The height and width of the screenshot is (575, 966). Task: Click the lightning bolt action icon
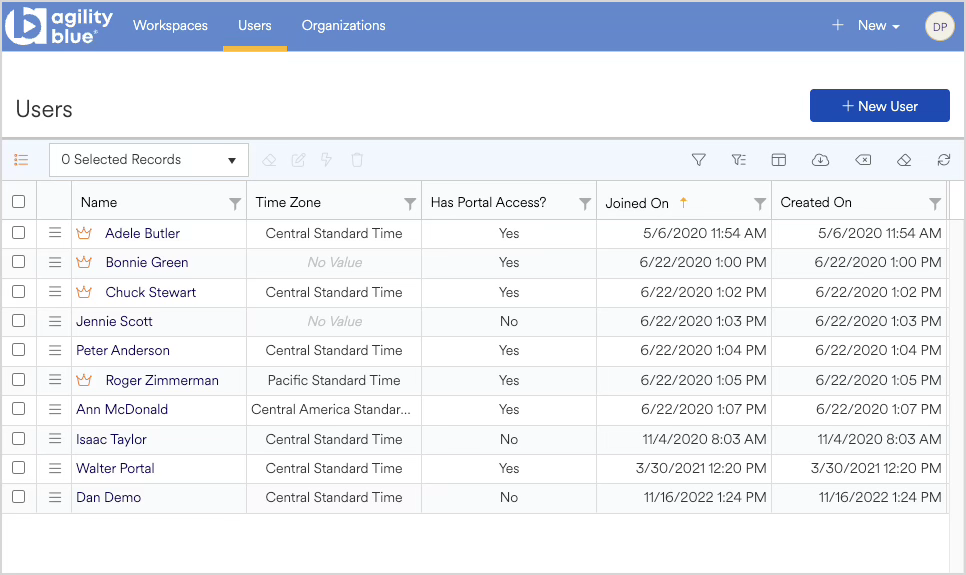tap(327, 160)
